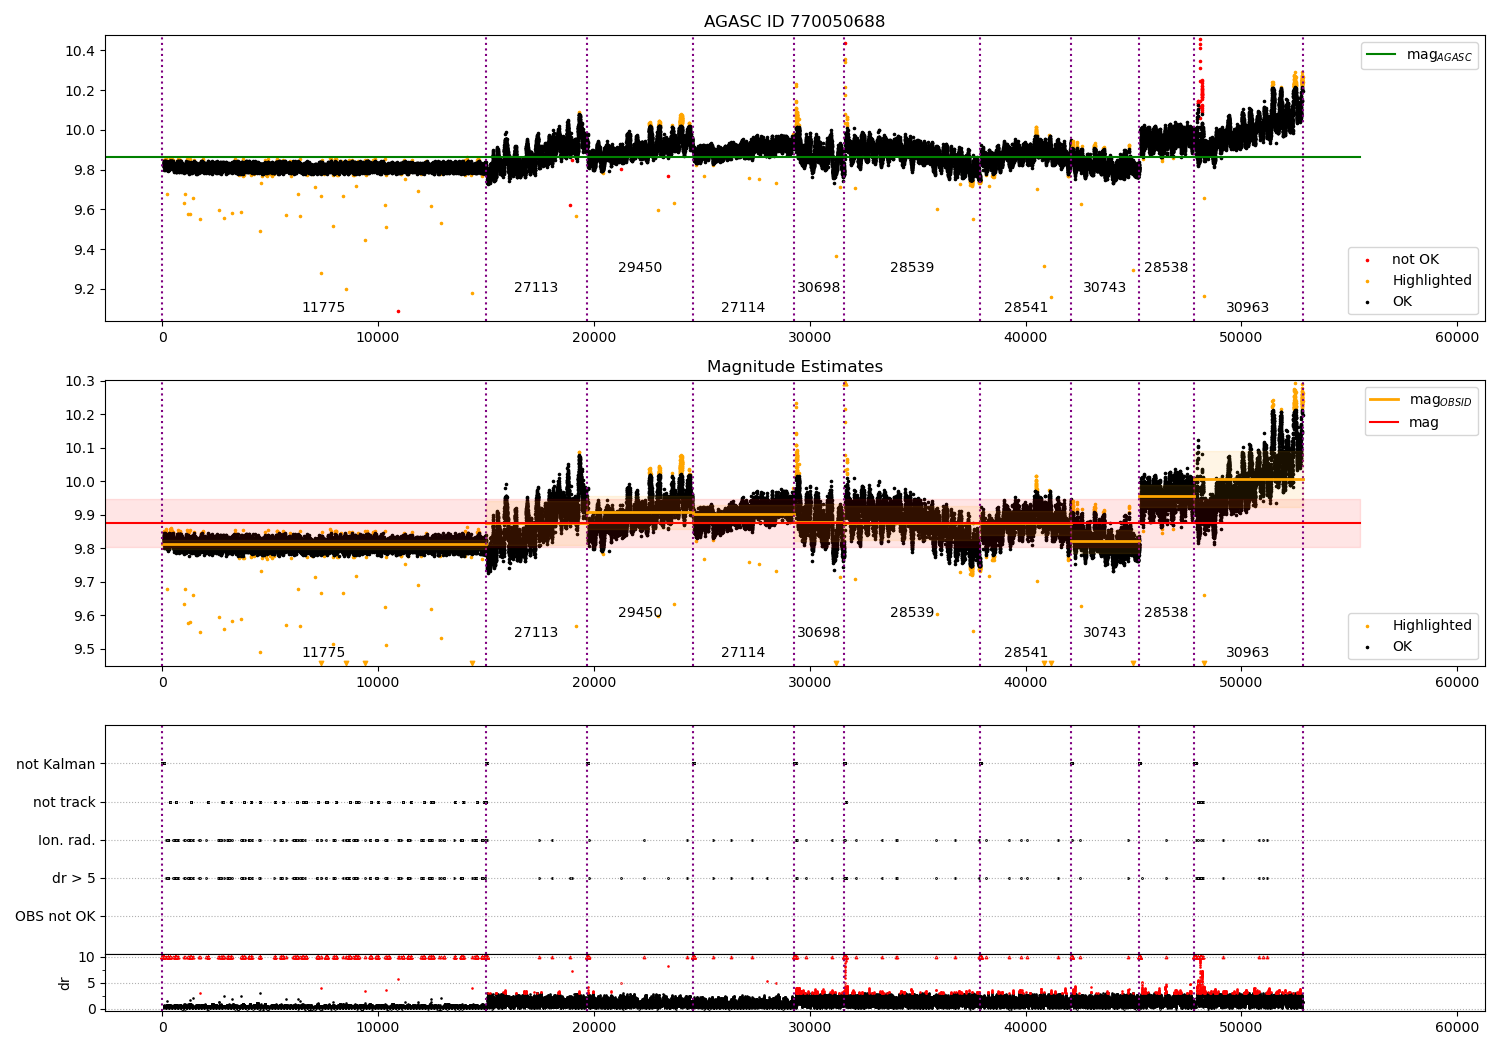1500x1050 pixels.
Task: Click the 10.3 y-axis tick label
Action: (x=81, y=382)
